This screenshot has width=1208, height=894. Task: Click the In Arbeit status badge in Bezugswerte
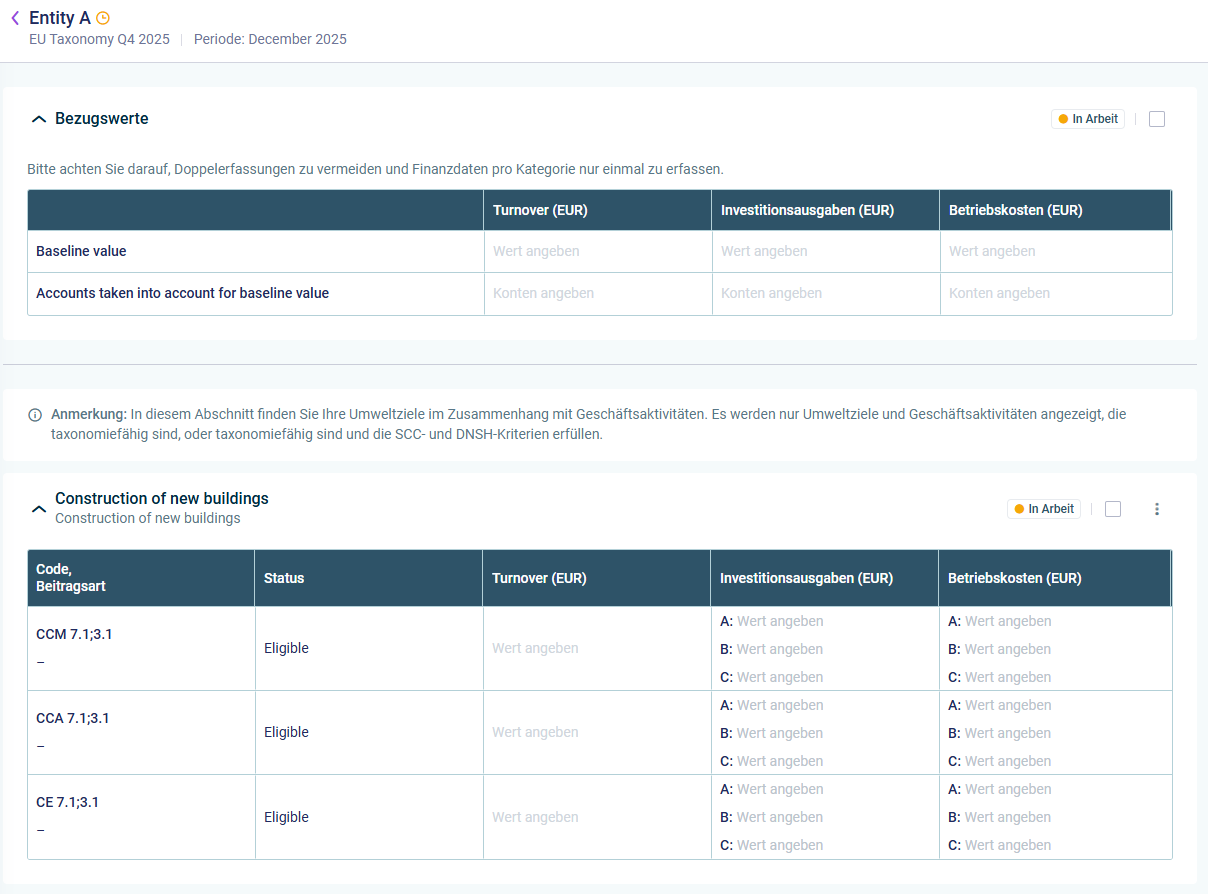click(x=1088, y=119)
